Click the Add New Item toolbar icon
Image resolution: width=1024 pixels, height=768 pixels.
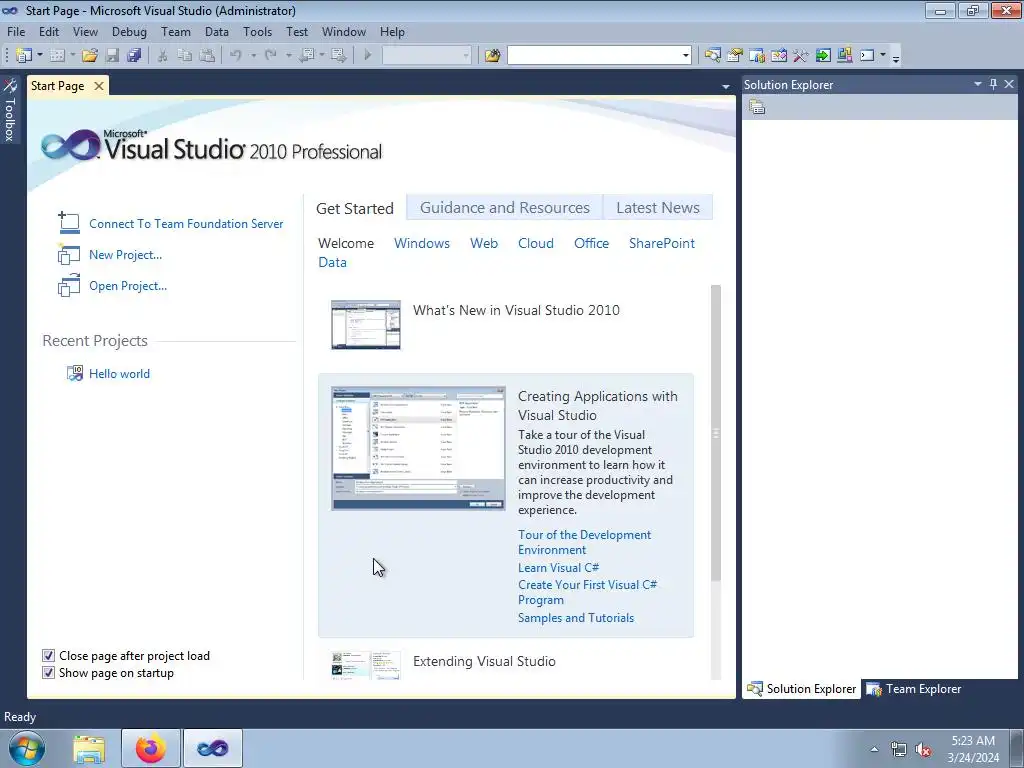57,56
